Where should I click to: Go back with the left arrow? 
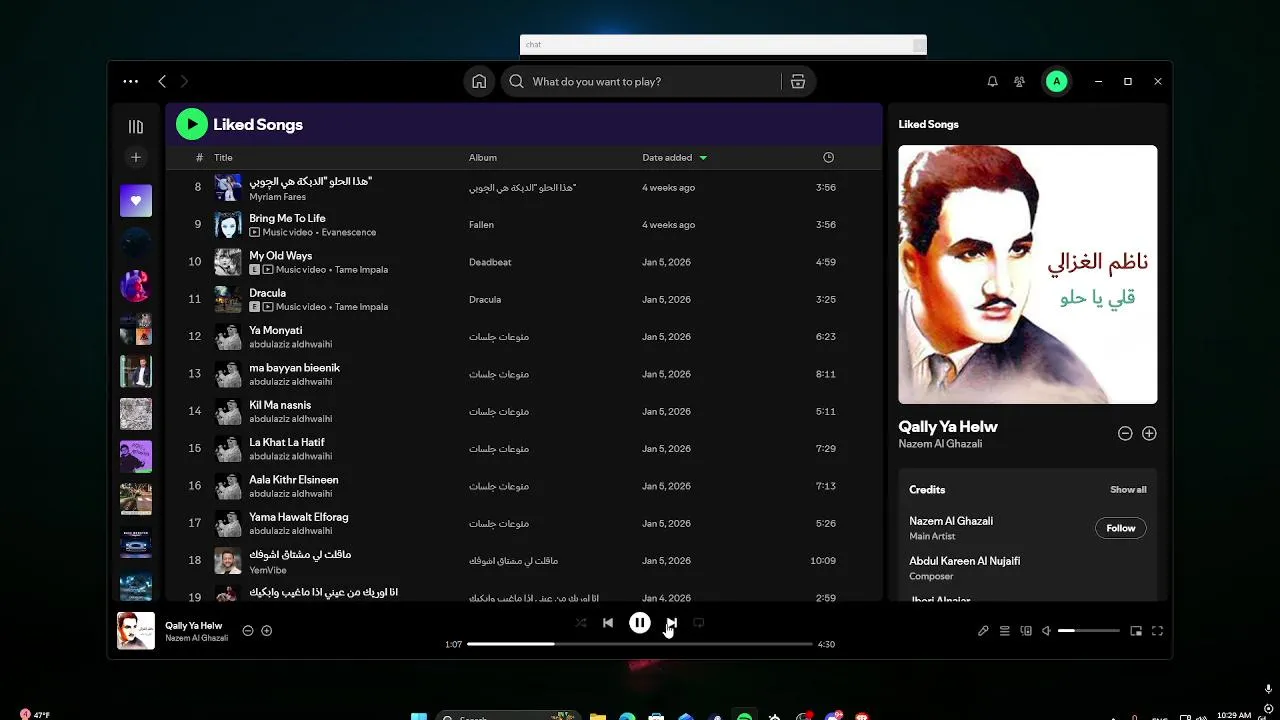point(162,81)
